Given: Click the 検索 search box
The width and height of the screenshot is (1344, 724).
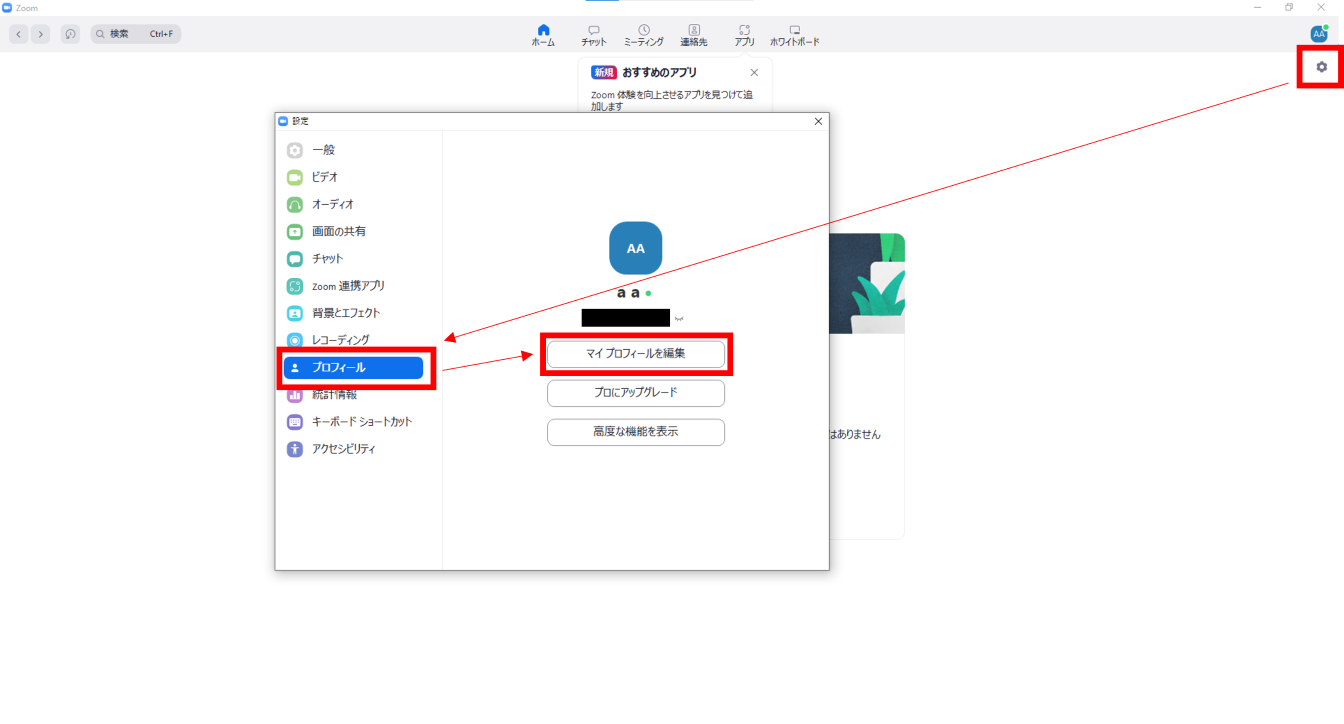Looking at the screenshot, I should coord(136,34).
